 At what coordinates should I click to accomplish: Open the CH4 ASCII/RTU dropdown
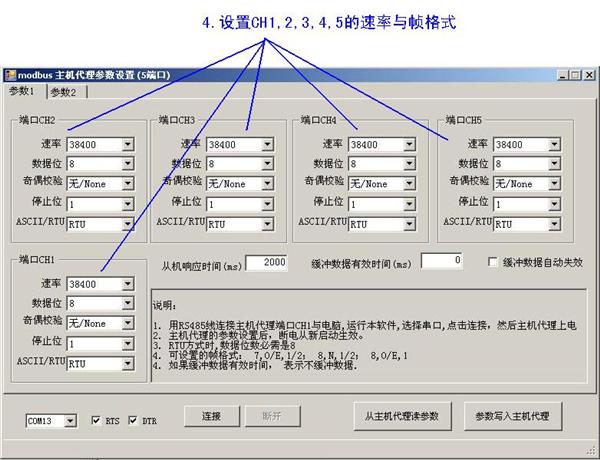(382, 224)
